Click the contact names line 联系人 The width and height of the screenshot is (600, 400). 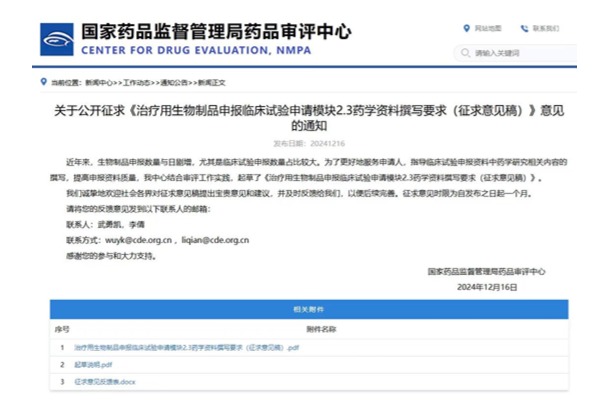click(x=106, y=224)
